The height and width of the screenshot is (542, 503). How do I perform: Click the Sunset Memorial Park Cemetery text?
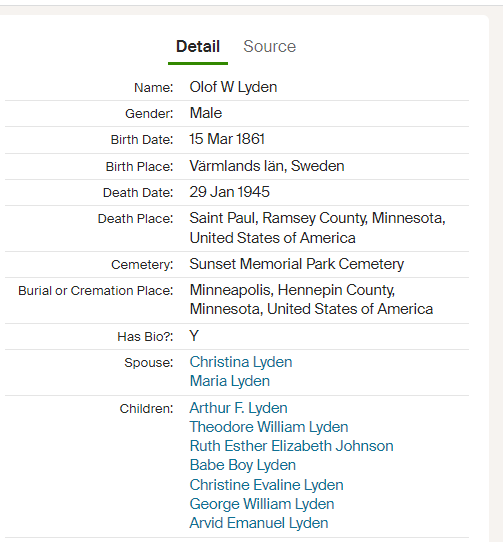click(x=297, y=264)
